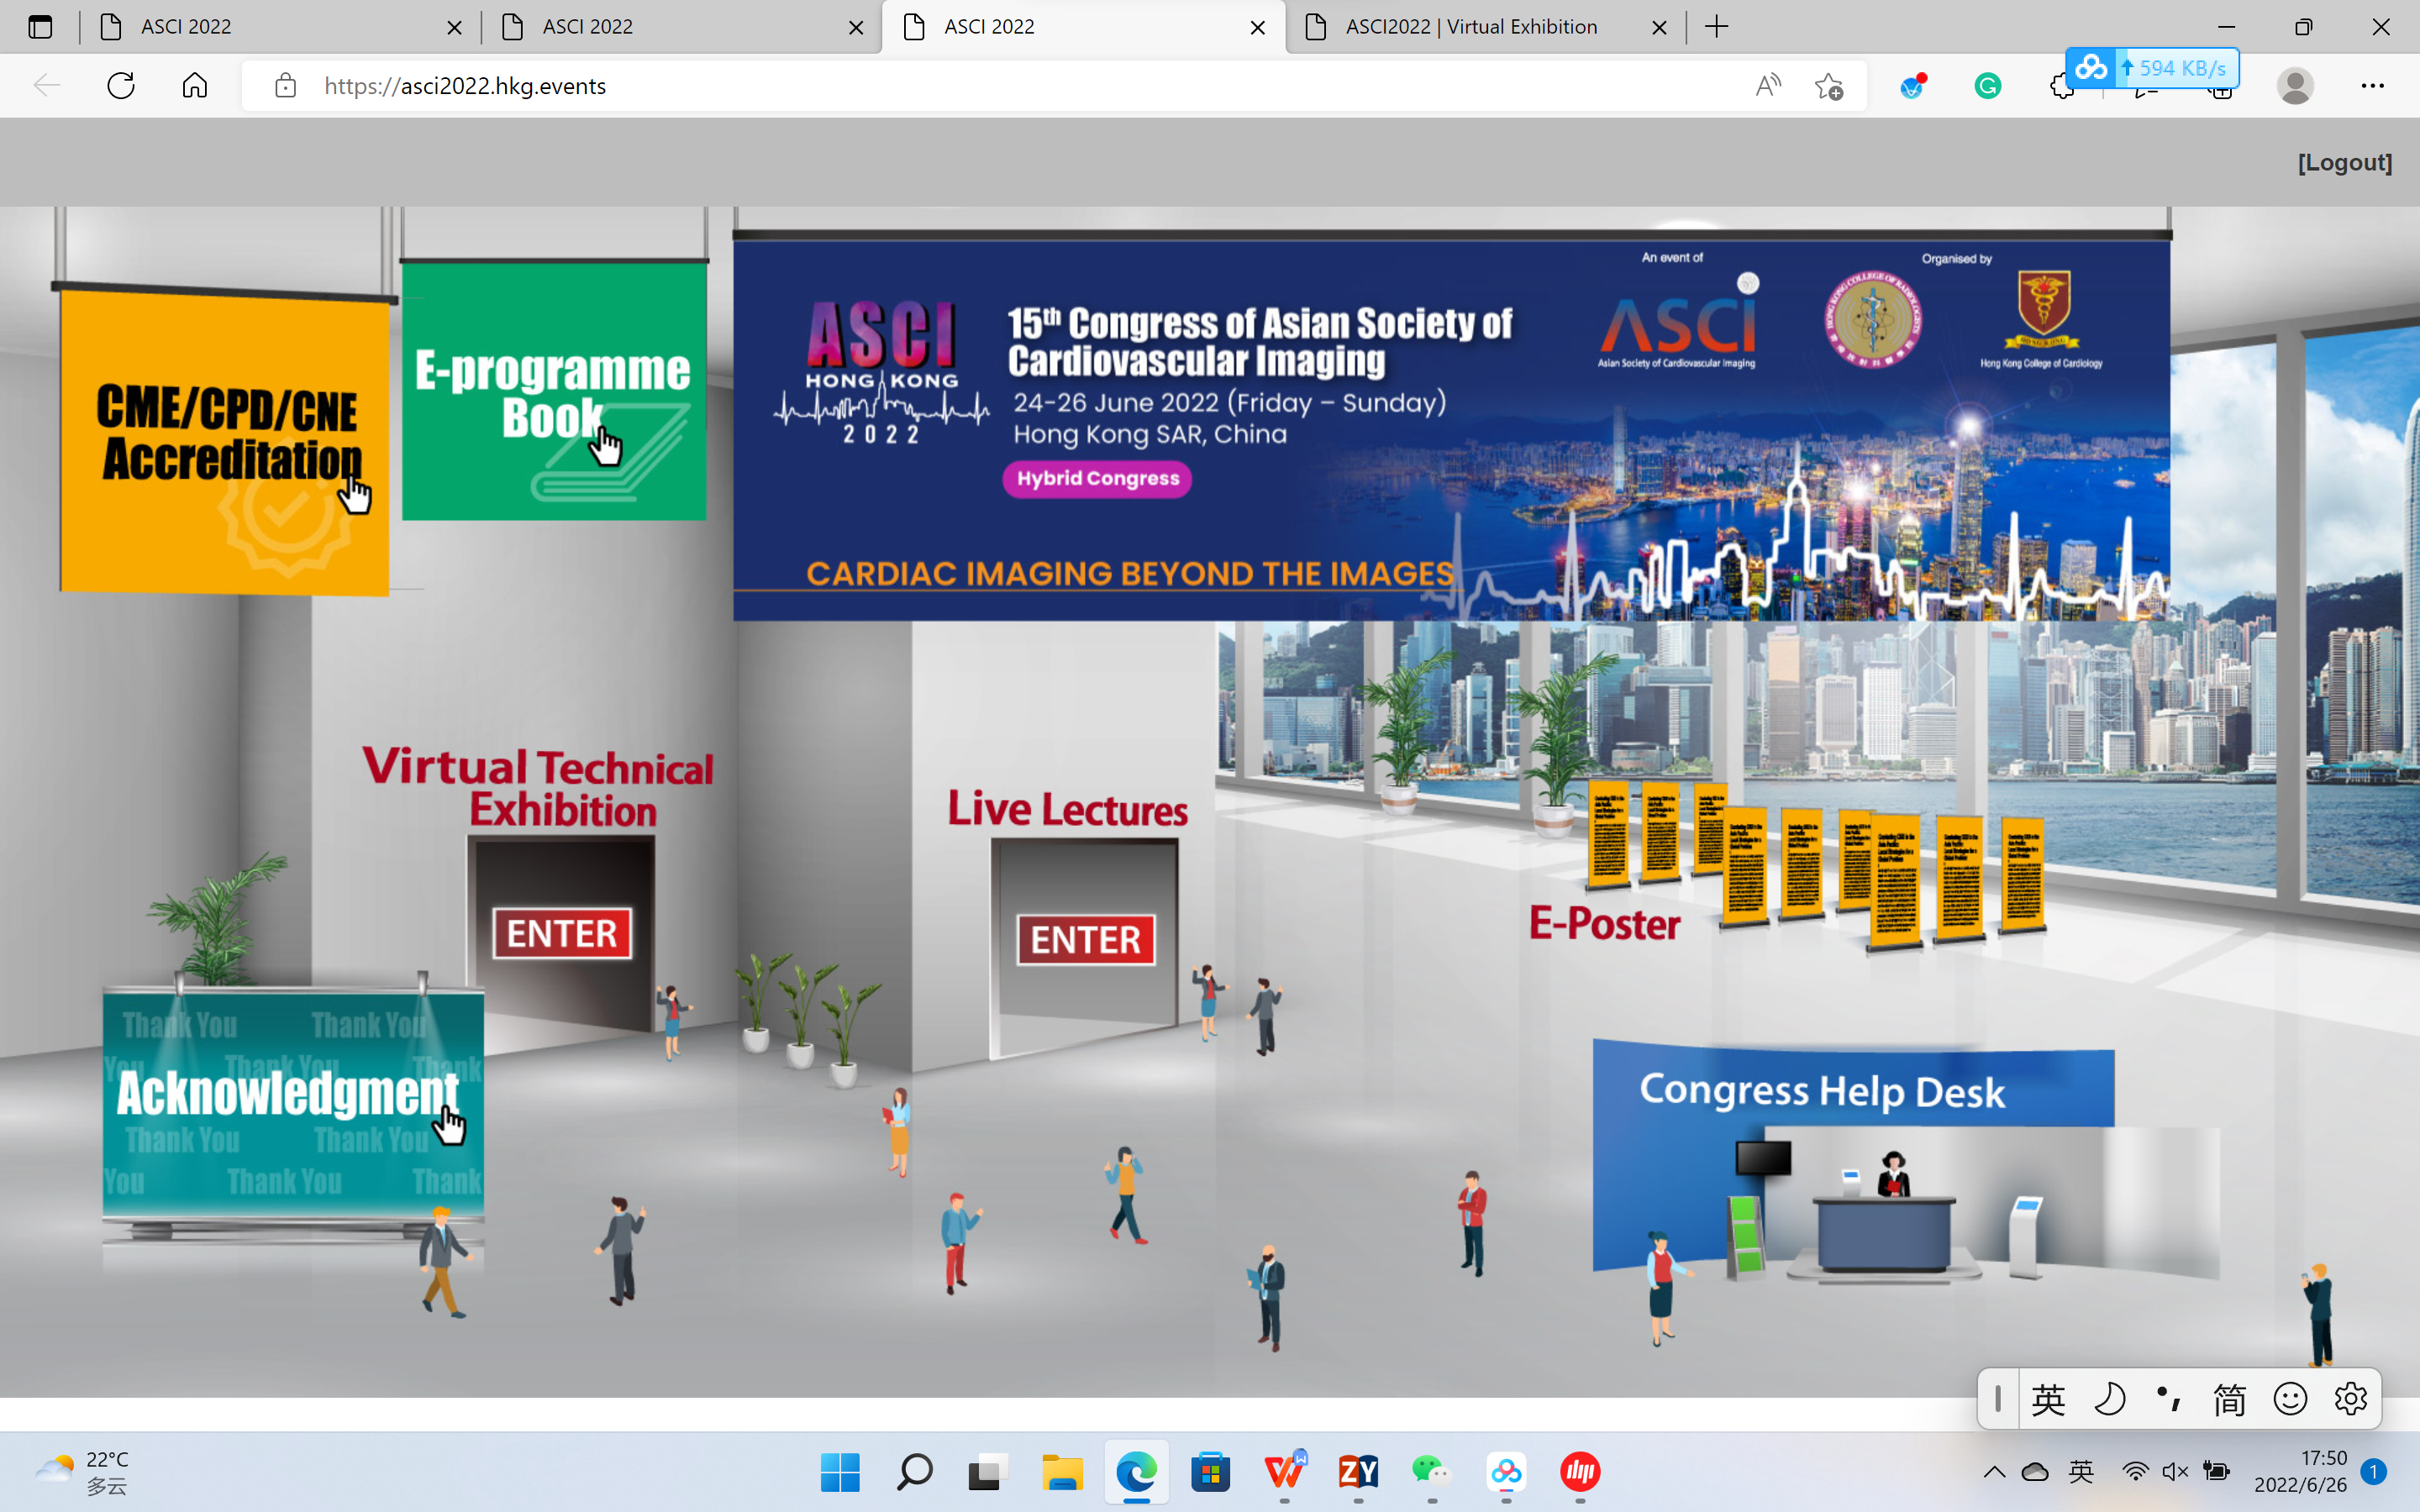Click the battery tray icon
Image resolution: width=2420 pixels, height=1512 pixels.
coord(2216,1471)
